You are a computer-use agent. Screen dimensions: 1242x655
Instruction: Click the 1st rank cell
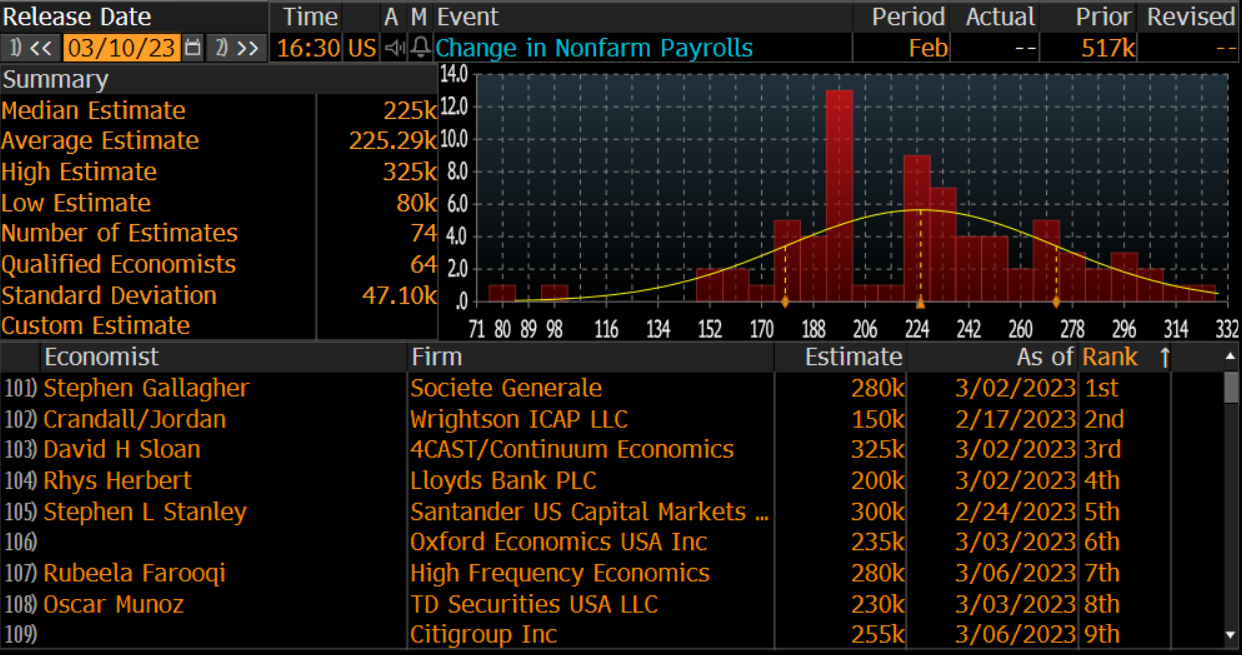[x=1101, y=388]
